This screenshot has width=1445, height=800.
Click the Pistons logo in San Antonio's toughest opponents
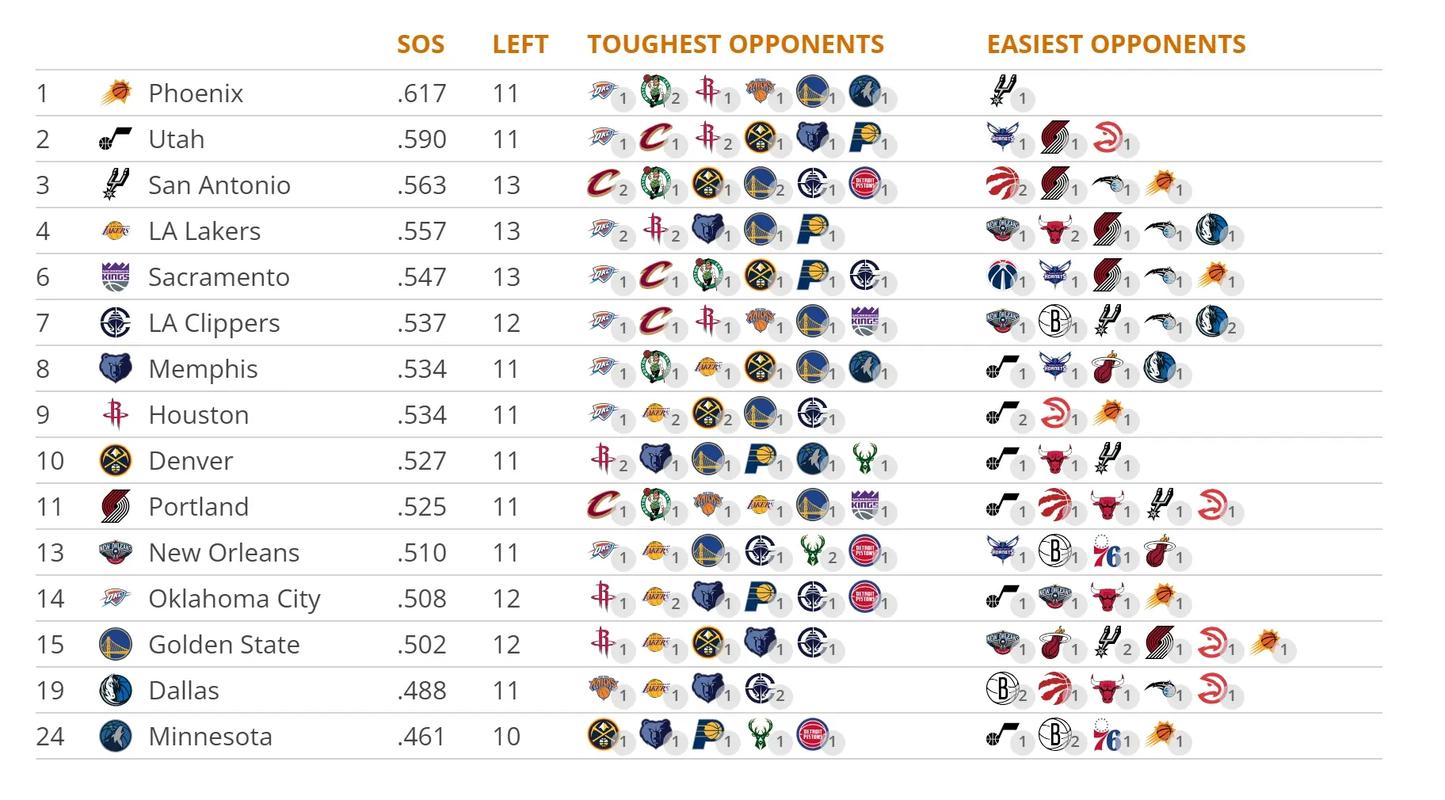click(864, 183)
